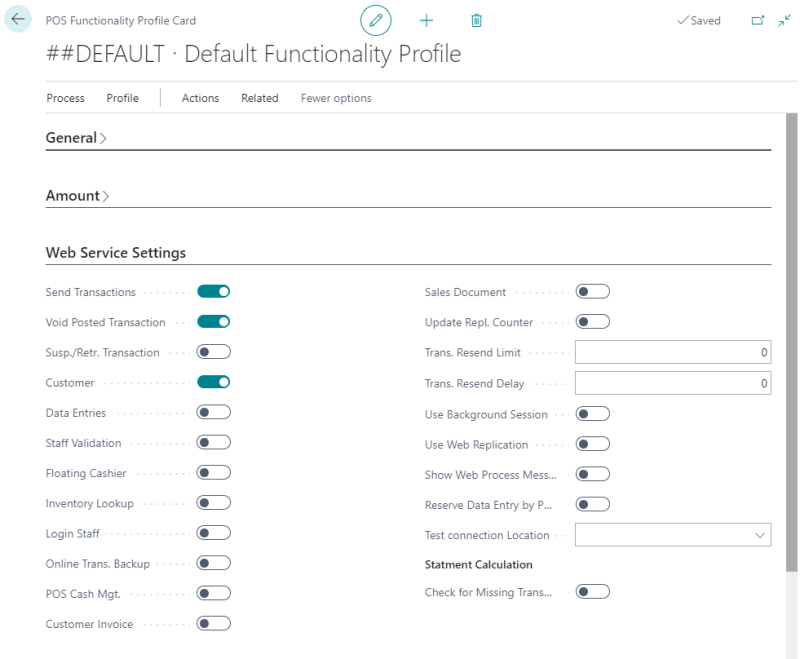The height and width of the screenshot is (659, 800).
Task: Toggle the Customer switch off
Action: (x=211, y=382)
